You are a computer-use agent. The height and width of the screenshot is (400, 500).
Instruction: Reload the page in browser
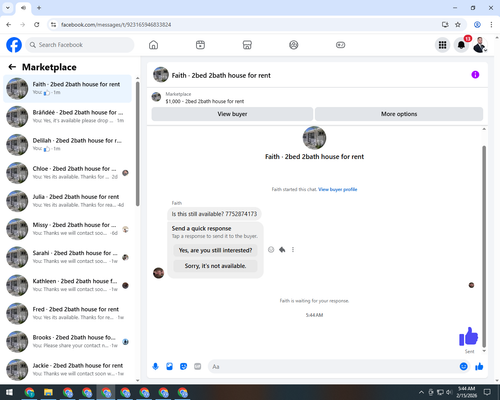(37, 25)
